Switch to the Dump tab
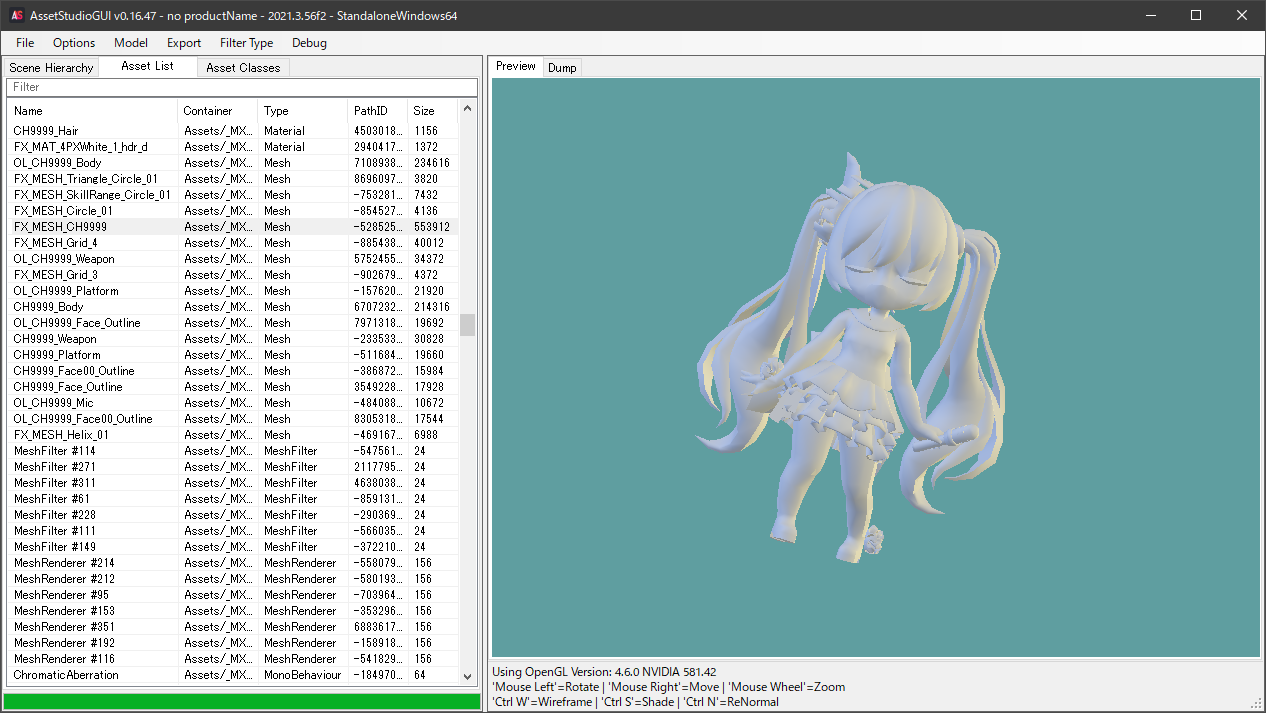 click(562, 68)
